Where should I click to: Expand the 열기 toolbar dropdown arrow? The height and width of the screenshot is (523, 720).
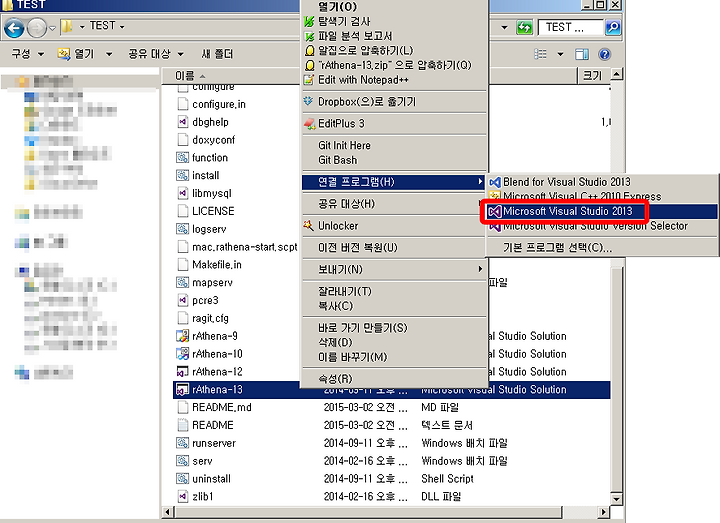click(109, 54)
